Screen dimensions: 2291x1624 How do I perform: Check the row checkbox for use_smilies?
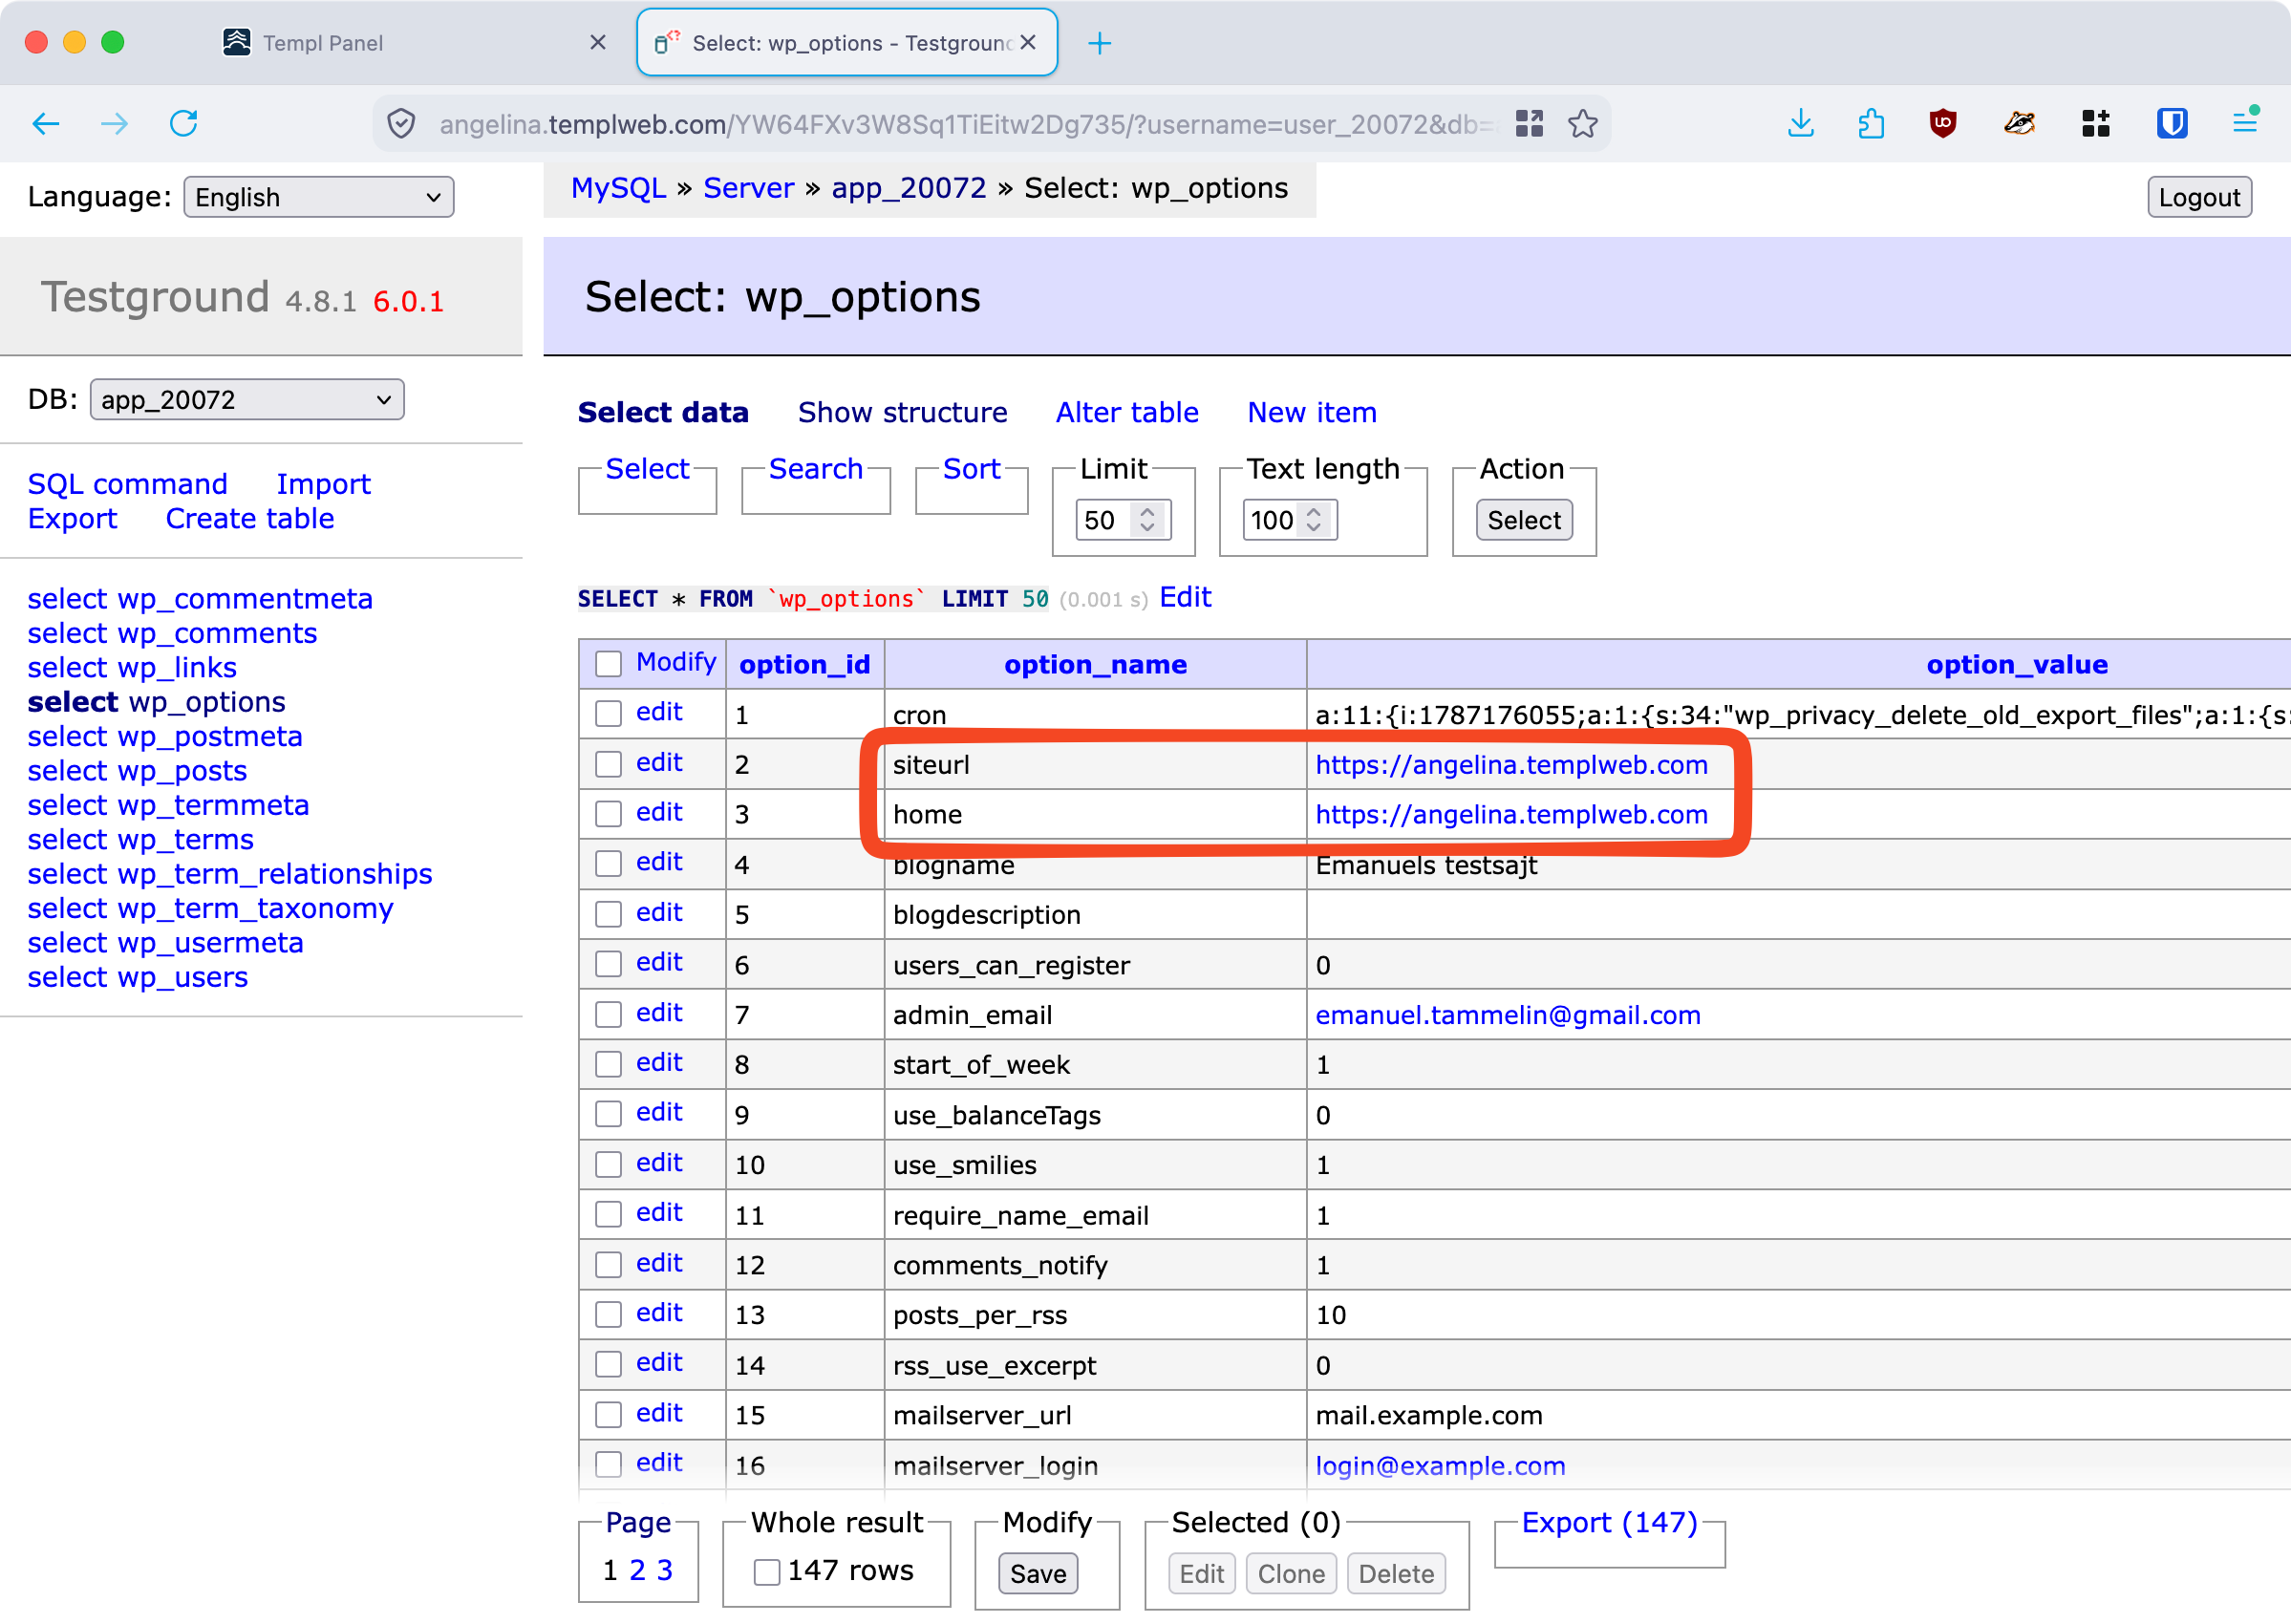[x=608, y=1164]
